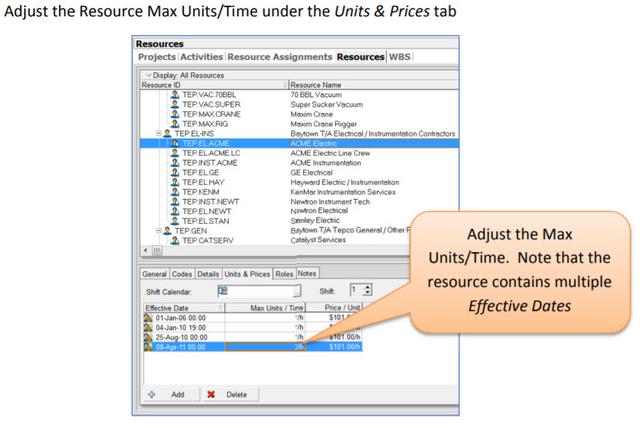Select the 04-Jan-10 19:00 effective date

coord(180,328)
